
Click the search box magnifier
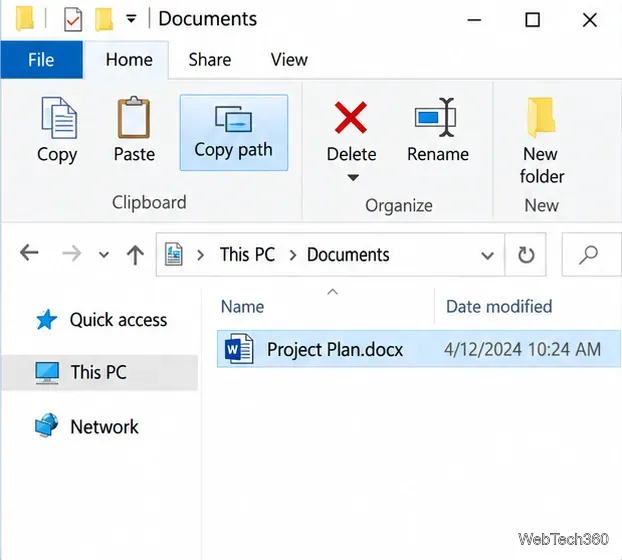pos(588,255)
